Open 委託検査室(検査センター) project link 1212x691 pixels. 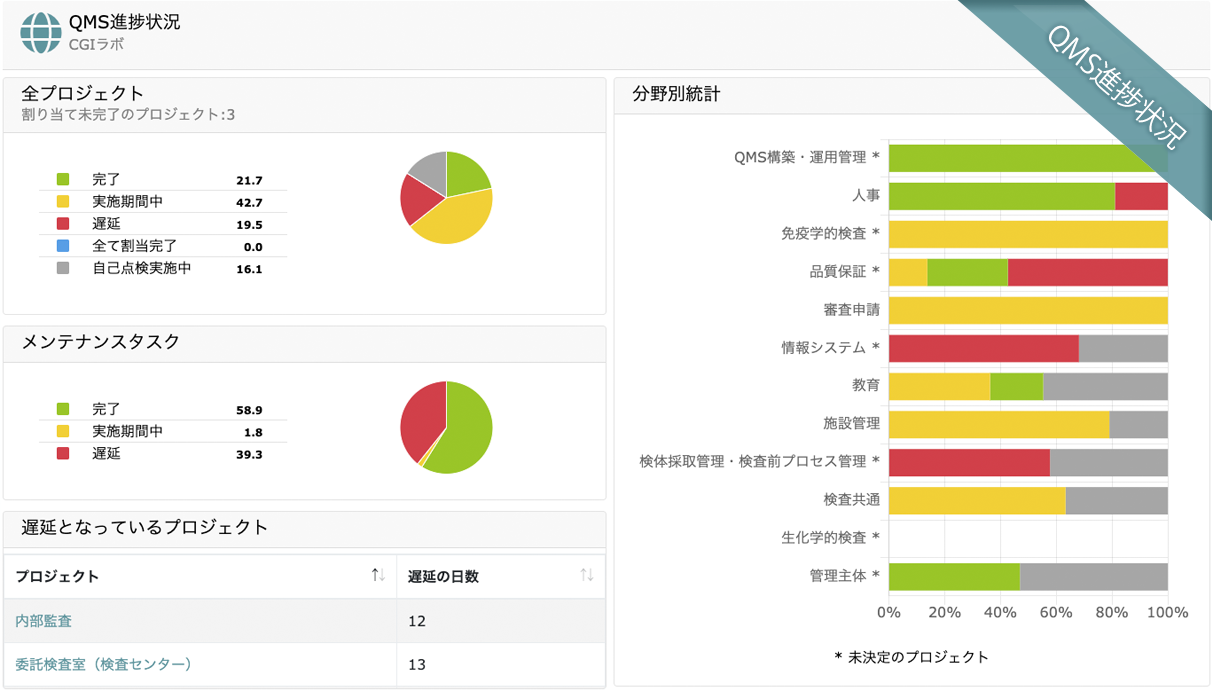103,664
